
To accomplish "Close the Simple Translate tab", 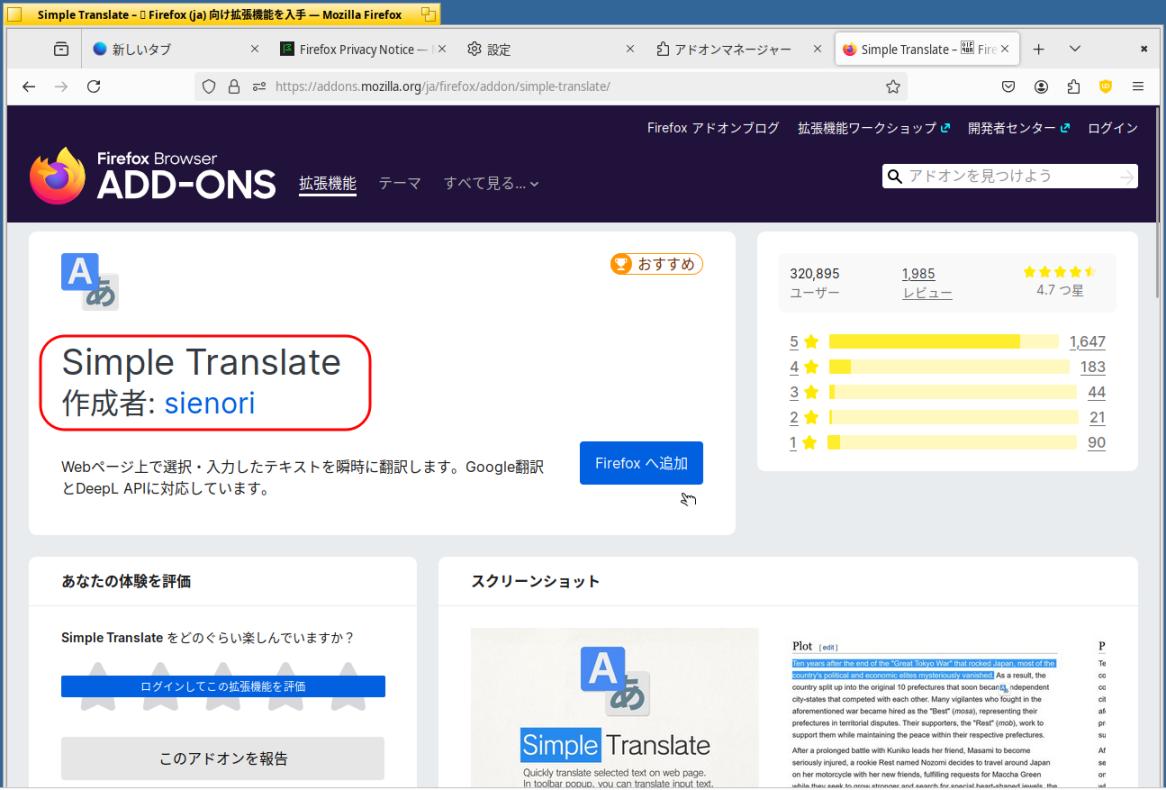I will point(1005,49).
